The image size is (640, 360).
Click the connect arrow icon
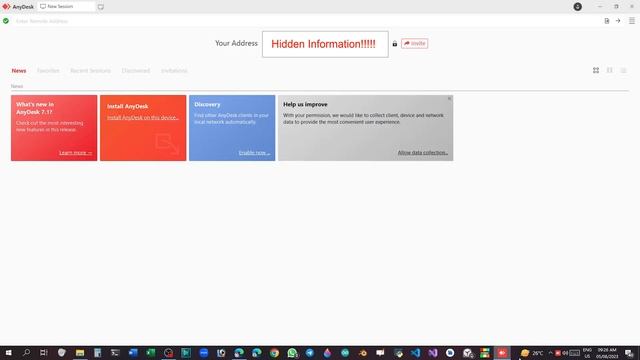[x=618, y=21]
